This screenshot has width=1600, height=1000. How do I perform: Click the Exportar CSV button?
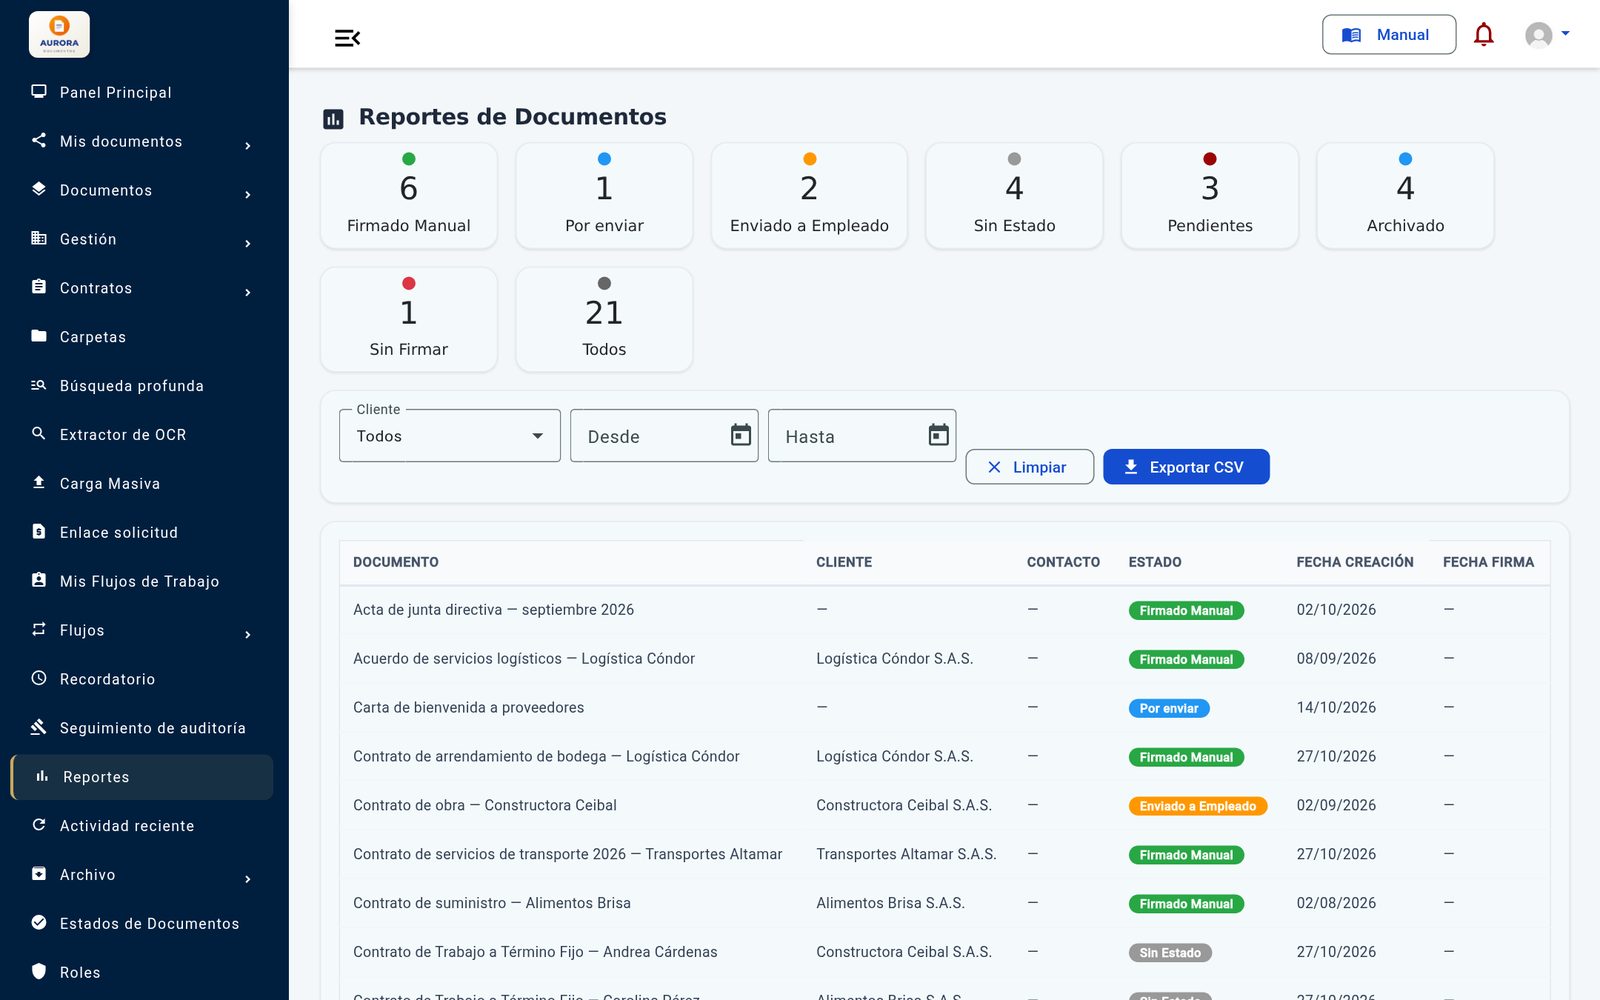point(1186,467)
